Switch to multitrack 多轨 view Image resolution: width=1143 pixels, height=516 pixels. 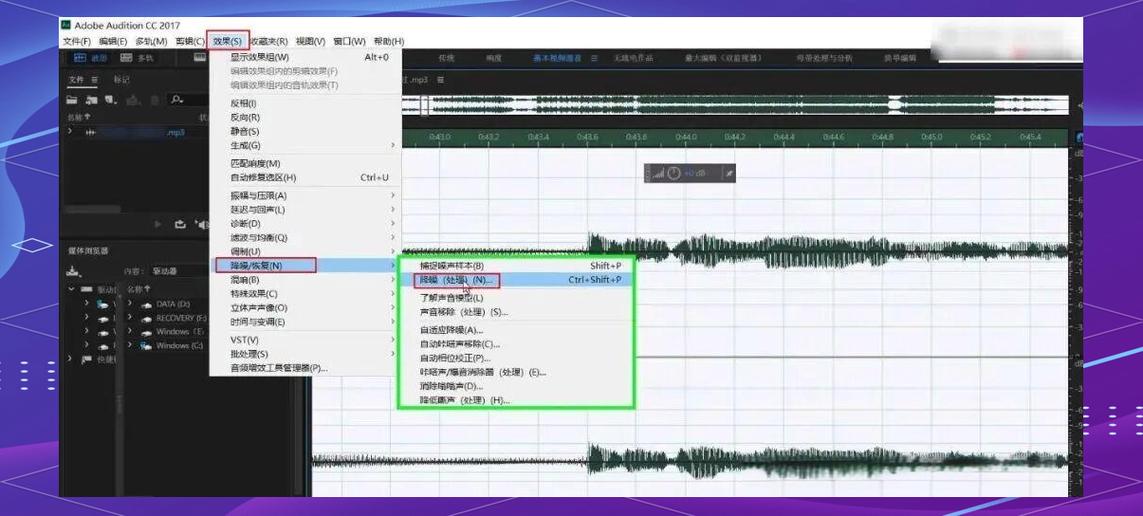(136, 58)
